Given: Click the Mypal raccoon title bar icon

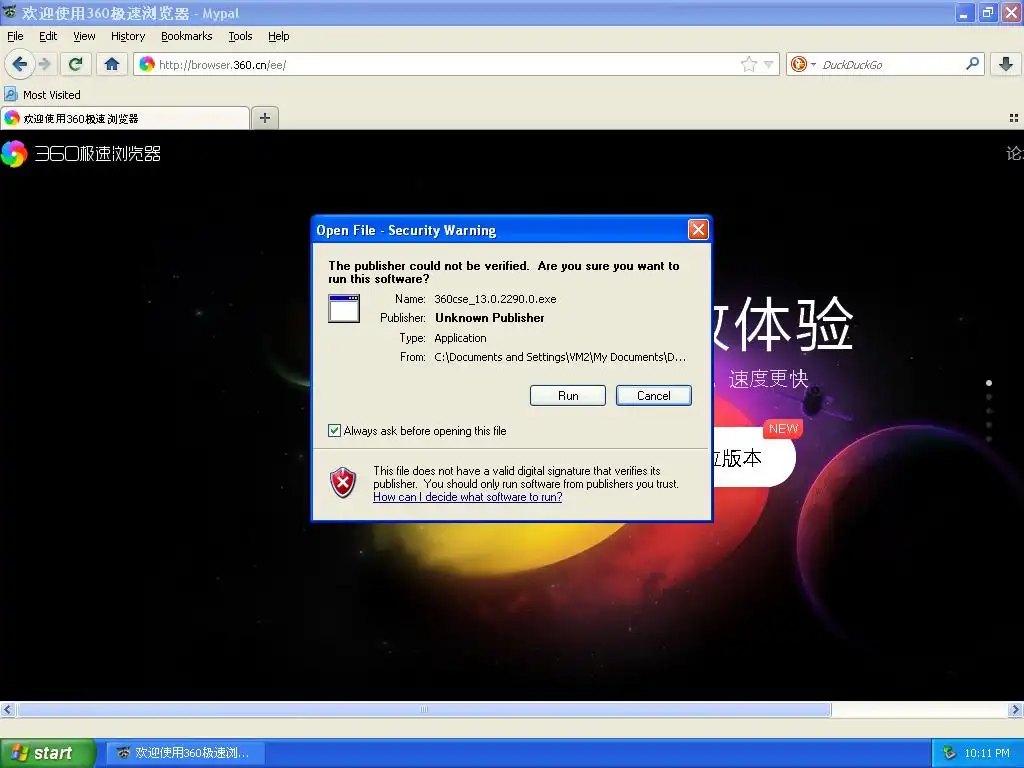Looking at the screenshot, I should [x=10, y=12].
